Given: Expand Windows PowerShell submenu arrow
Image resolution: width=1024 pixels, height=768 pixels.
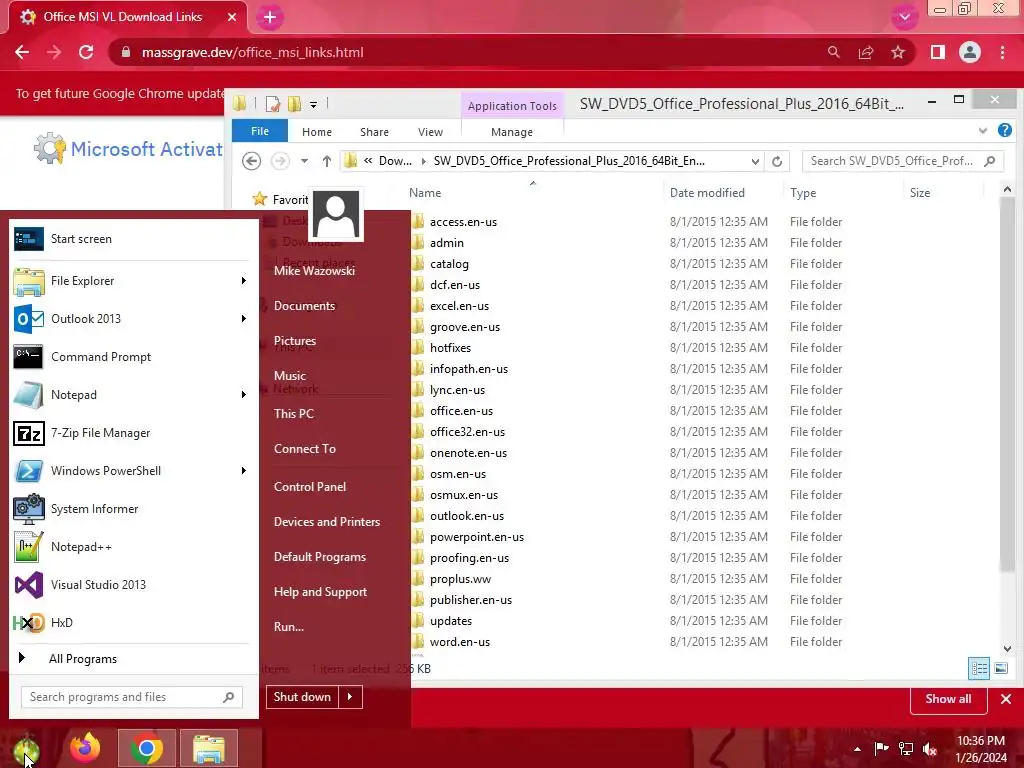Looking at the screenshot, I should [243, 471].
